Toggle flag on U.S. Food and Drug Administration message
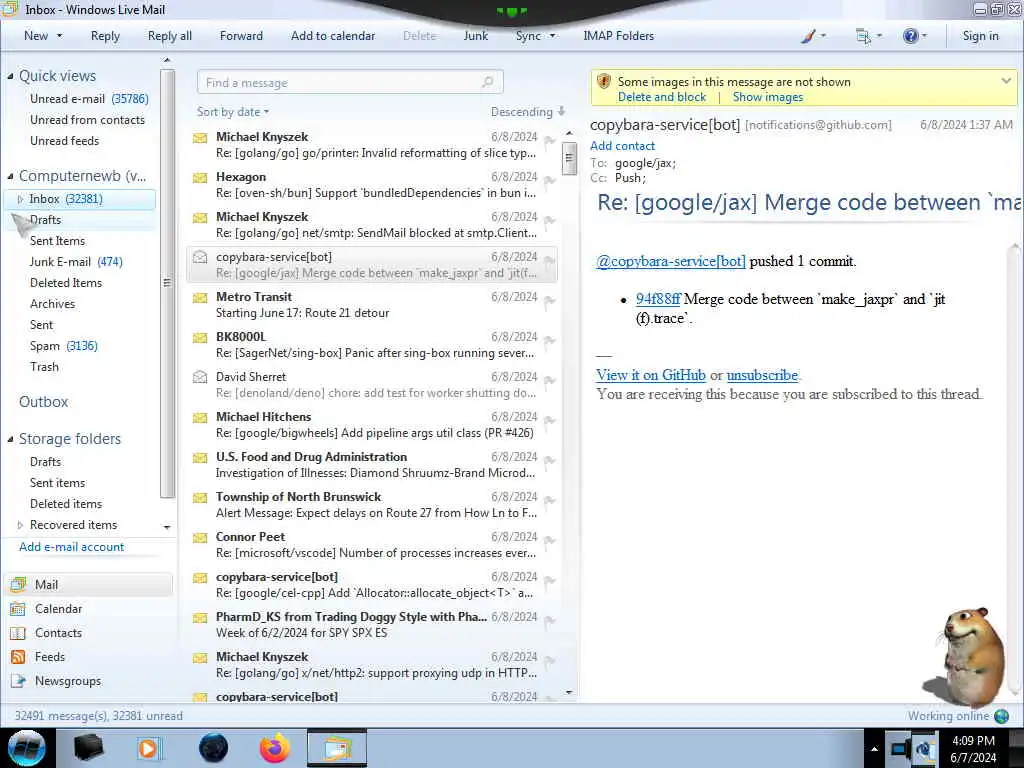 pos(549,461)
